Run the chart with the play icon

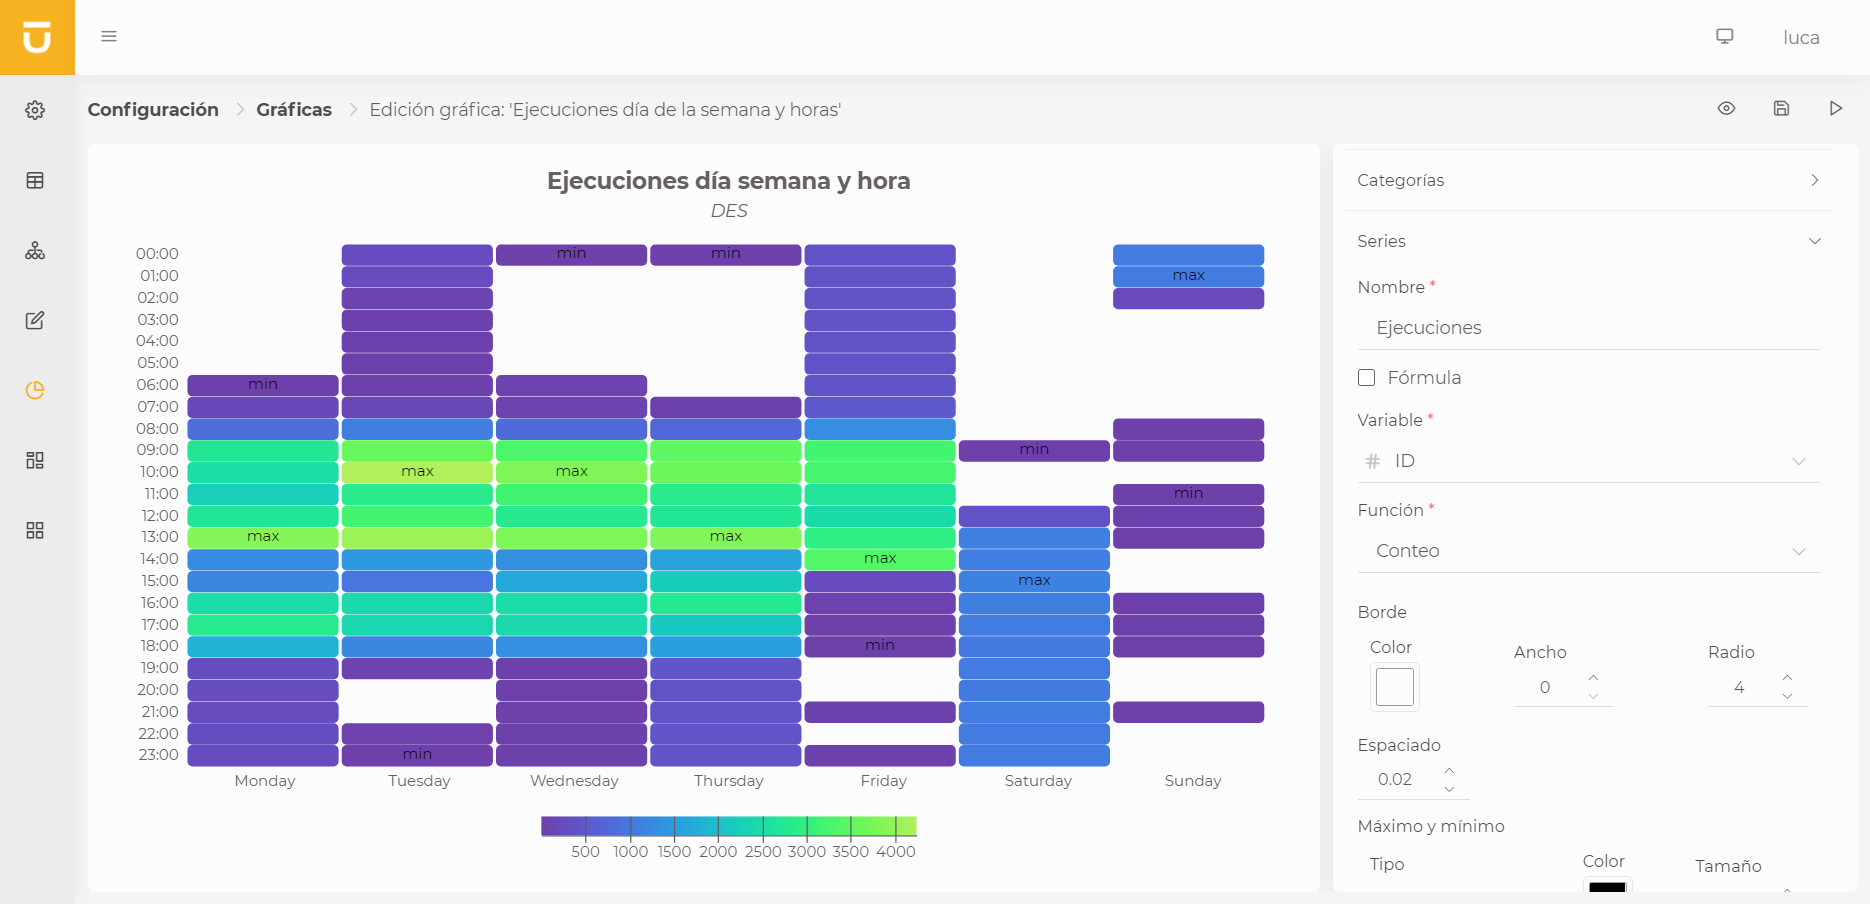point(1836,108)
